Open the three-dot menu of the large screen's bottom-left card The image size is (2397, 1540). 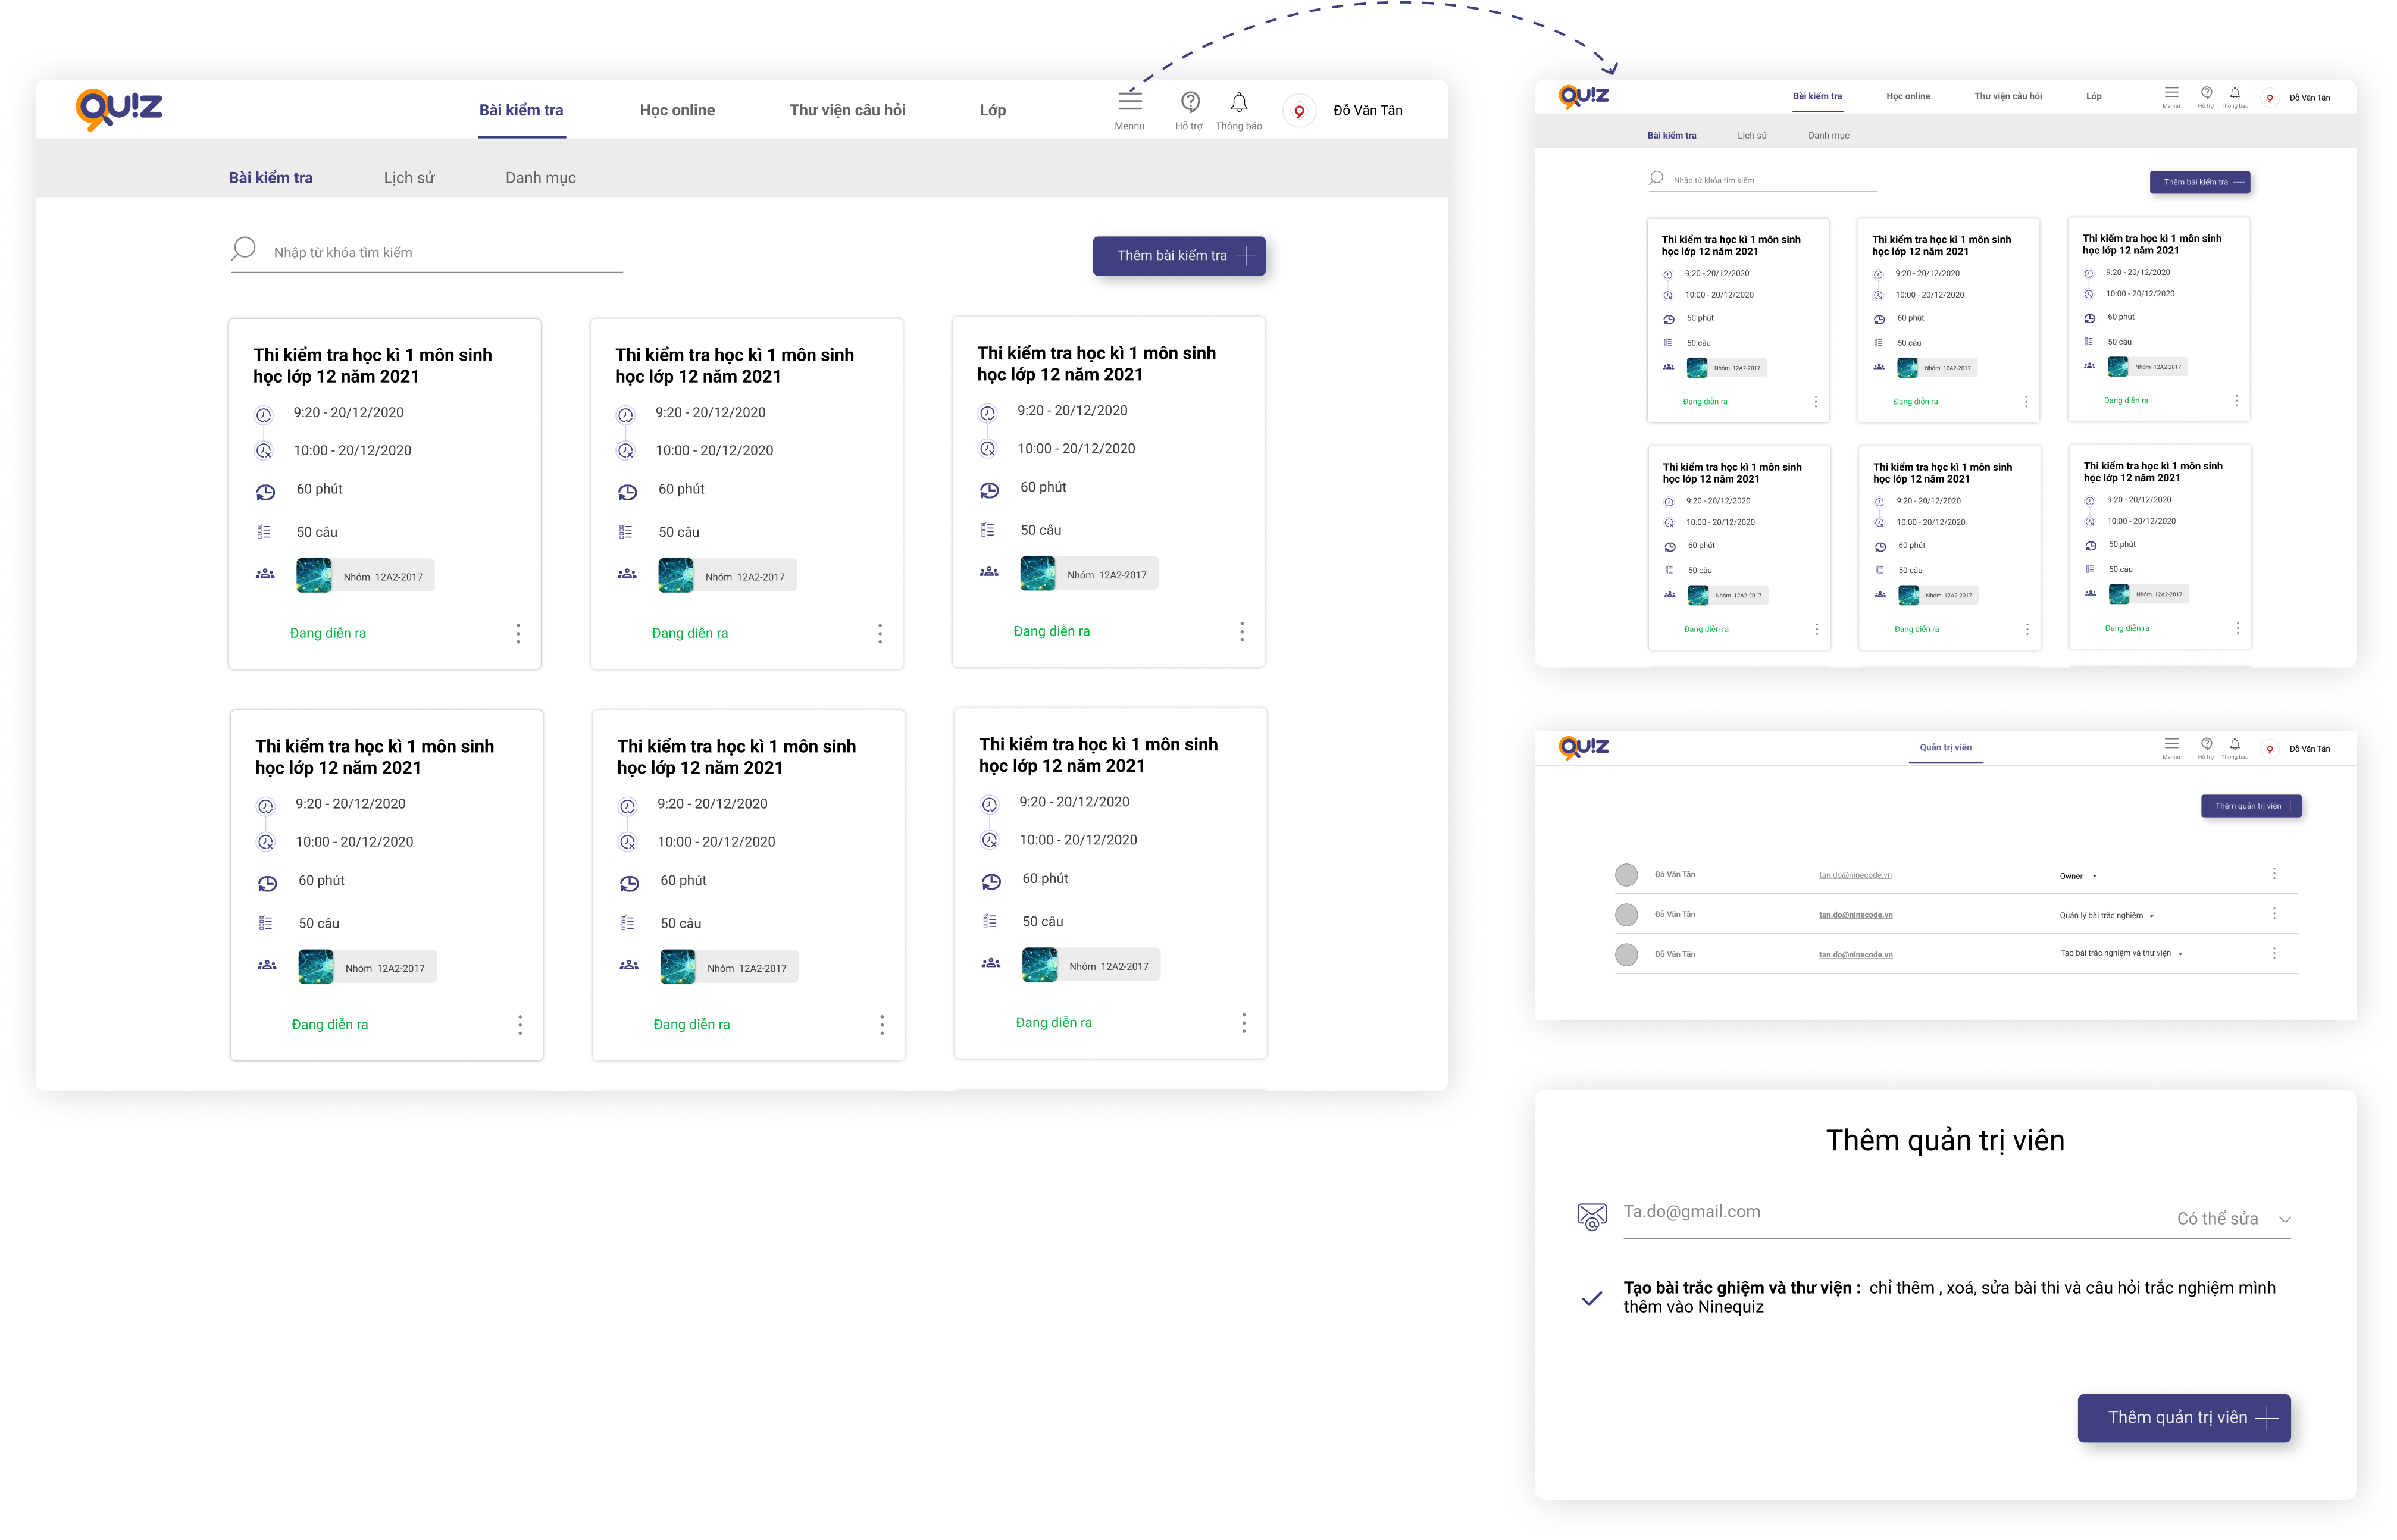pyautogui.click(x=520, y=1024)
